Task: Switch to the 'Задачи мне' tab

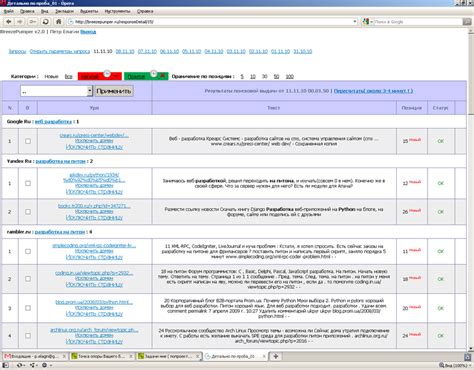Action: pos(169,356)
